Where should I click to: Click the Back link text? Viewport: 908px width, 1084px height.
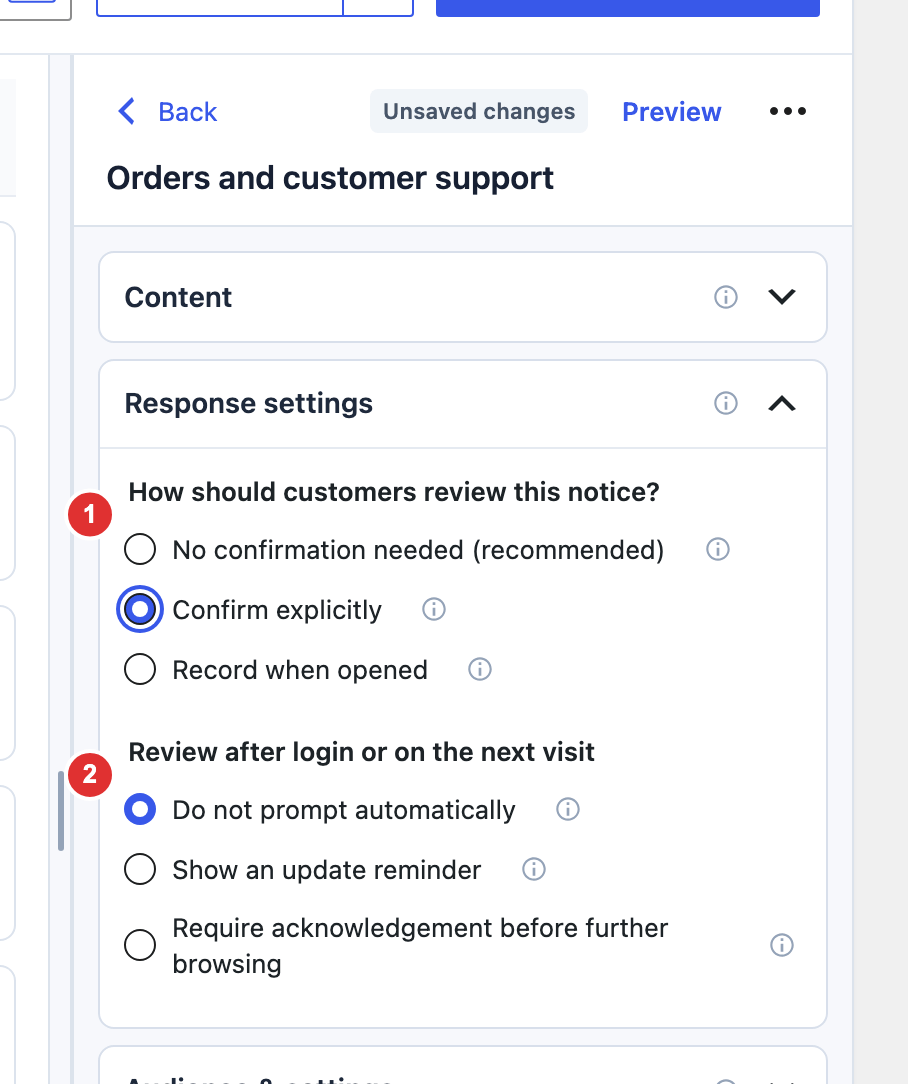click(x=187, y=111)
